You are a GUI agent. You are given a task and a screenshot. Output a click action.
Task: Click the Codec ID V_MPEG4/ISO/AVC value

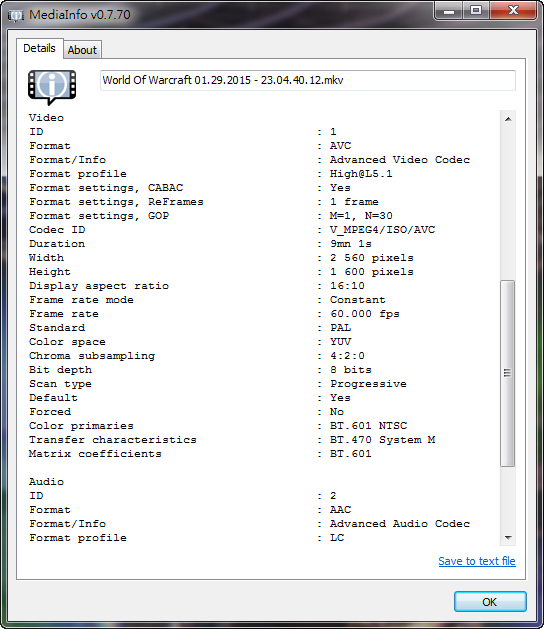click(x=382, y=230)
